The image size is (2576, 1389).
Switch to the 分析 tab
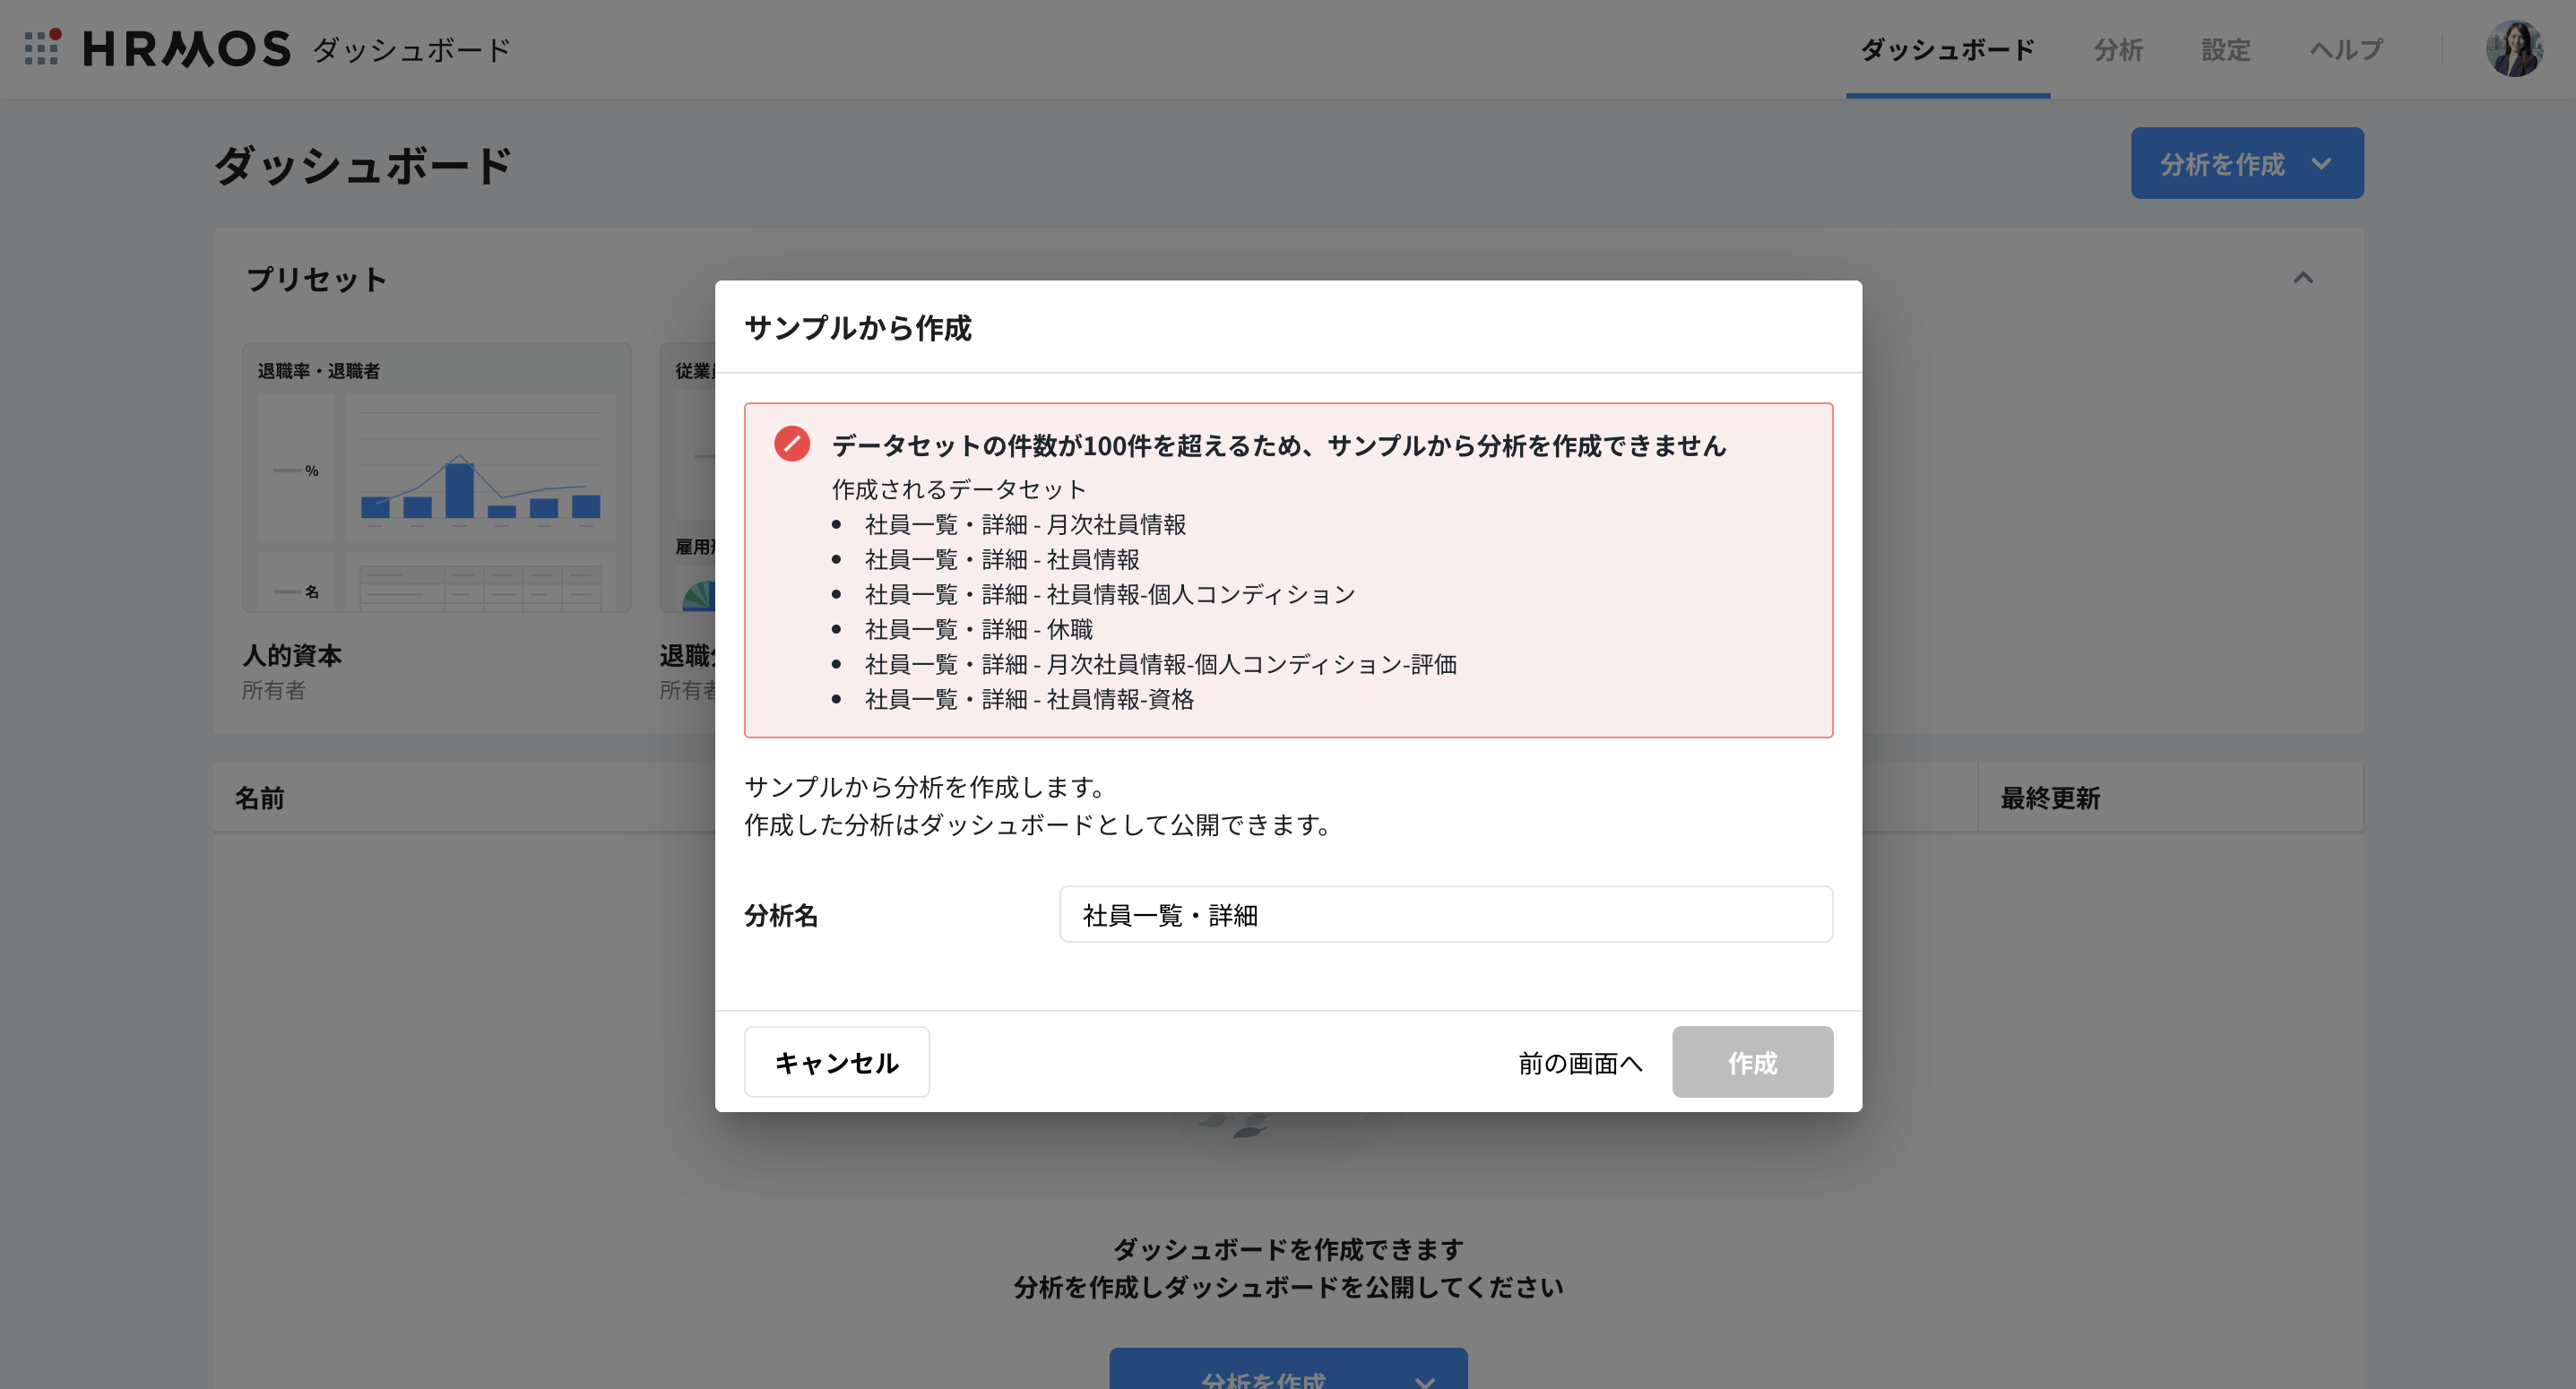pyautogui.click(x=2118, y=49)
